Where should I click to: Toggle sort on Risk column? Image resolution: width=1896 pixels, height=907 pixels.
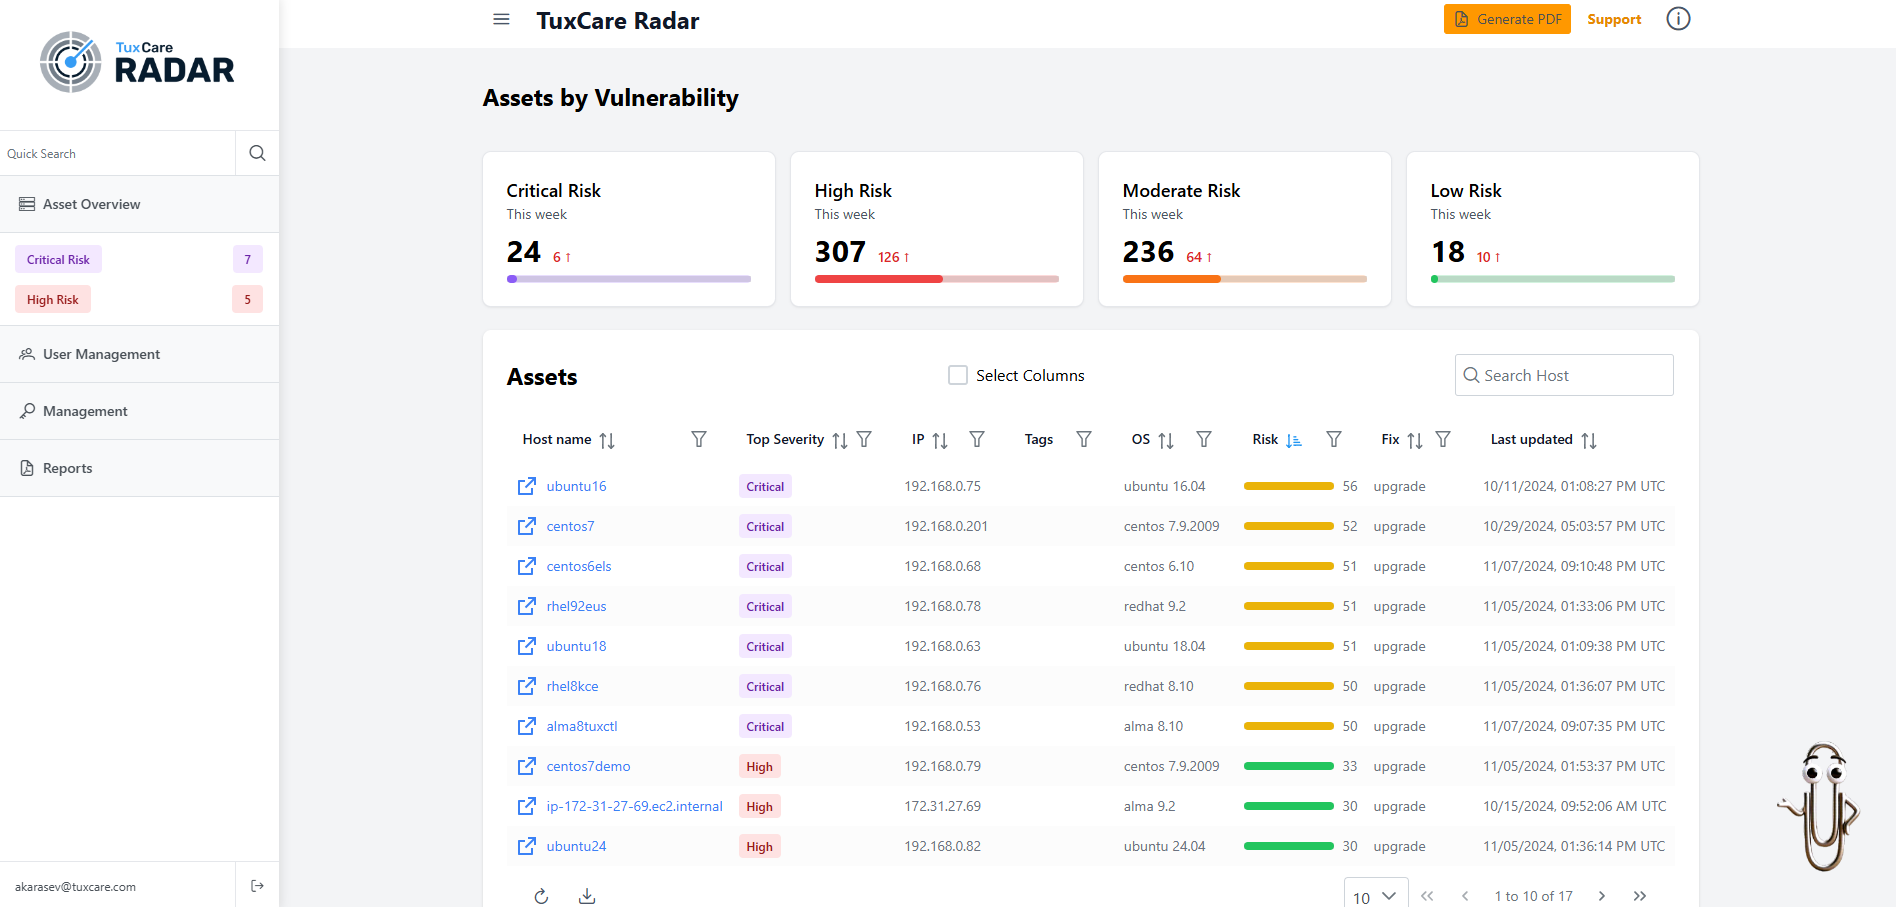(1293, 440)
